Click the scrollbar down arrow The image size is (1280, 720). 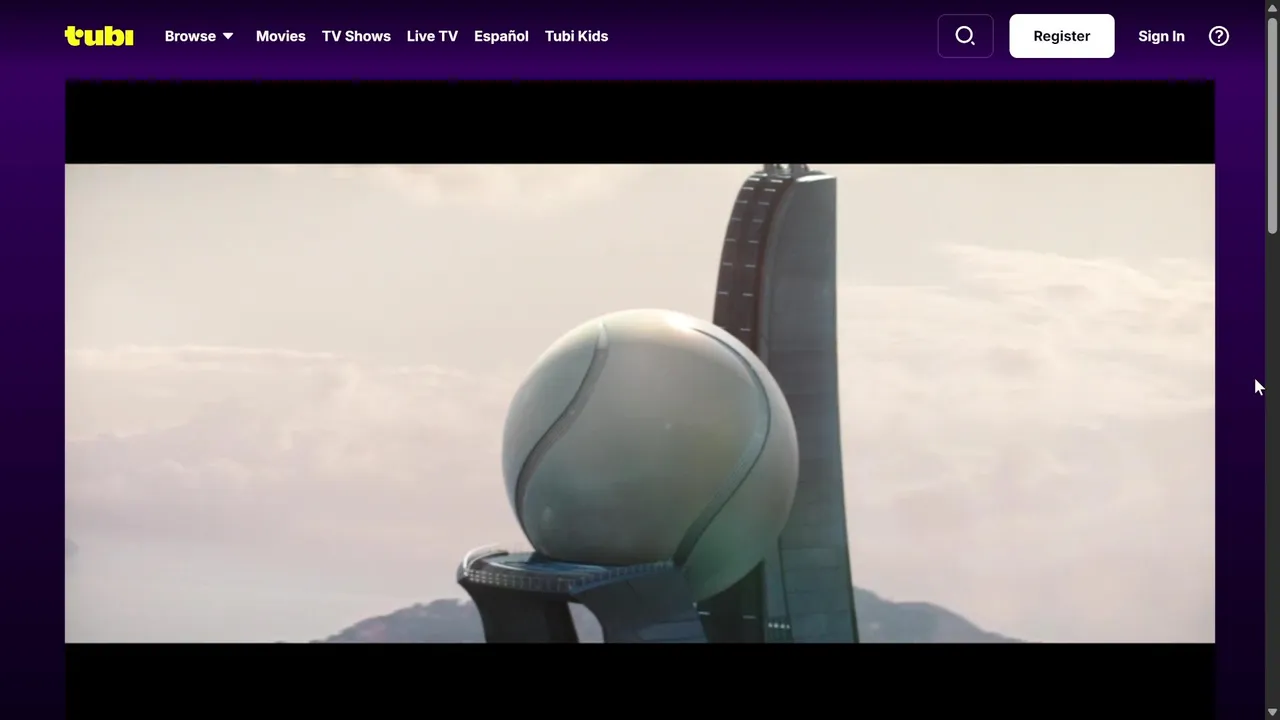[1272, 712]
